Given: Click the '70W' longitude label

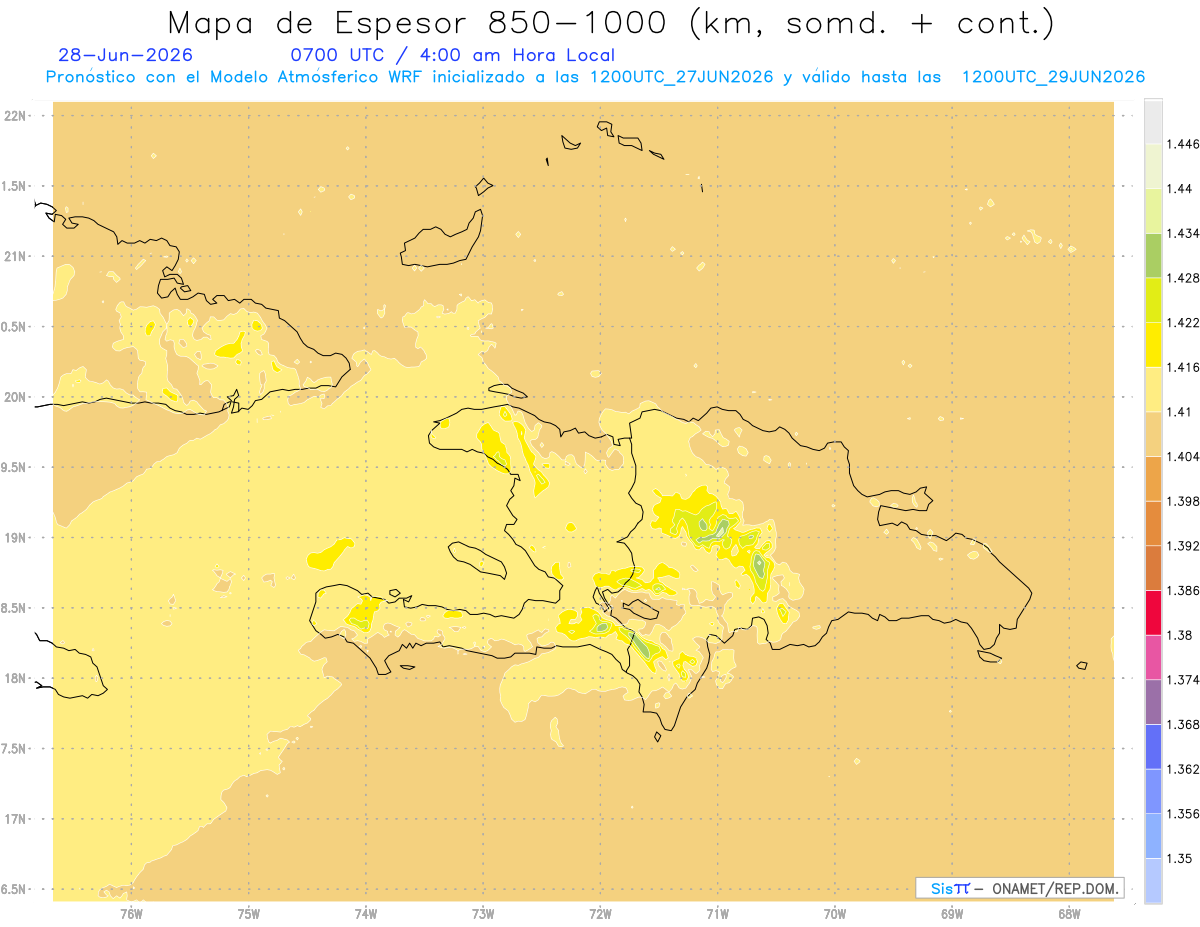Looking at the screenshot, I should pos(835,913).
